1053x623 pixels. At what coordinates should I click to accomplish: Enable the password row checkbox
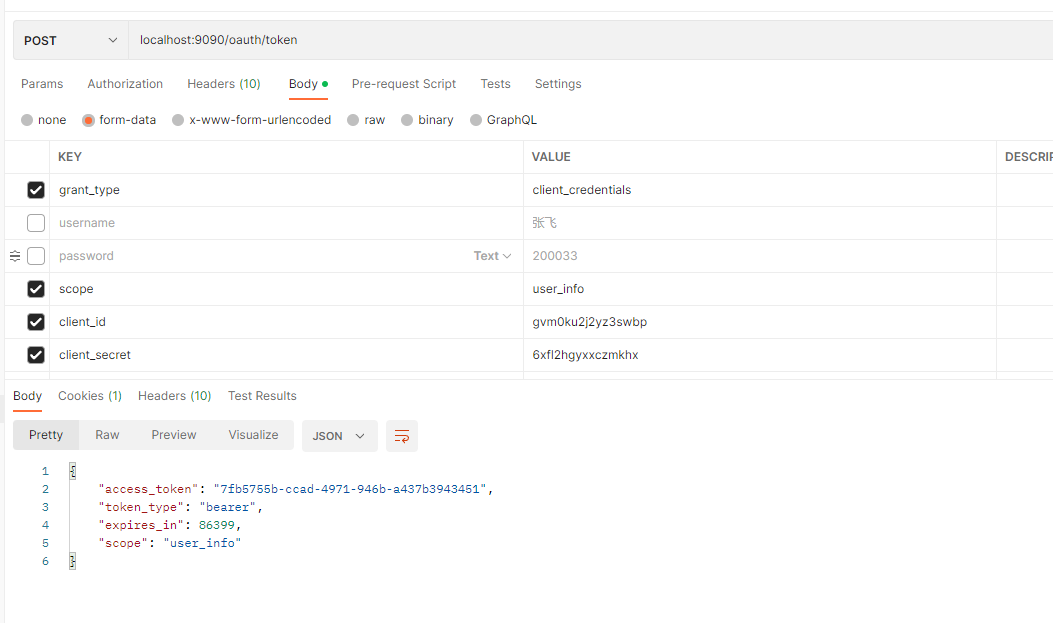(x=36, y=256)
